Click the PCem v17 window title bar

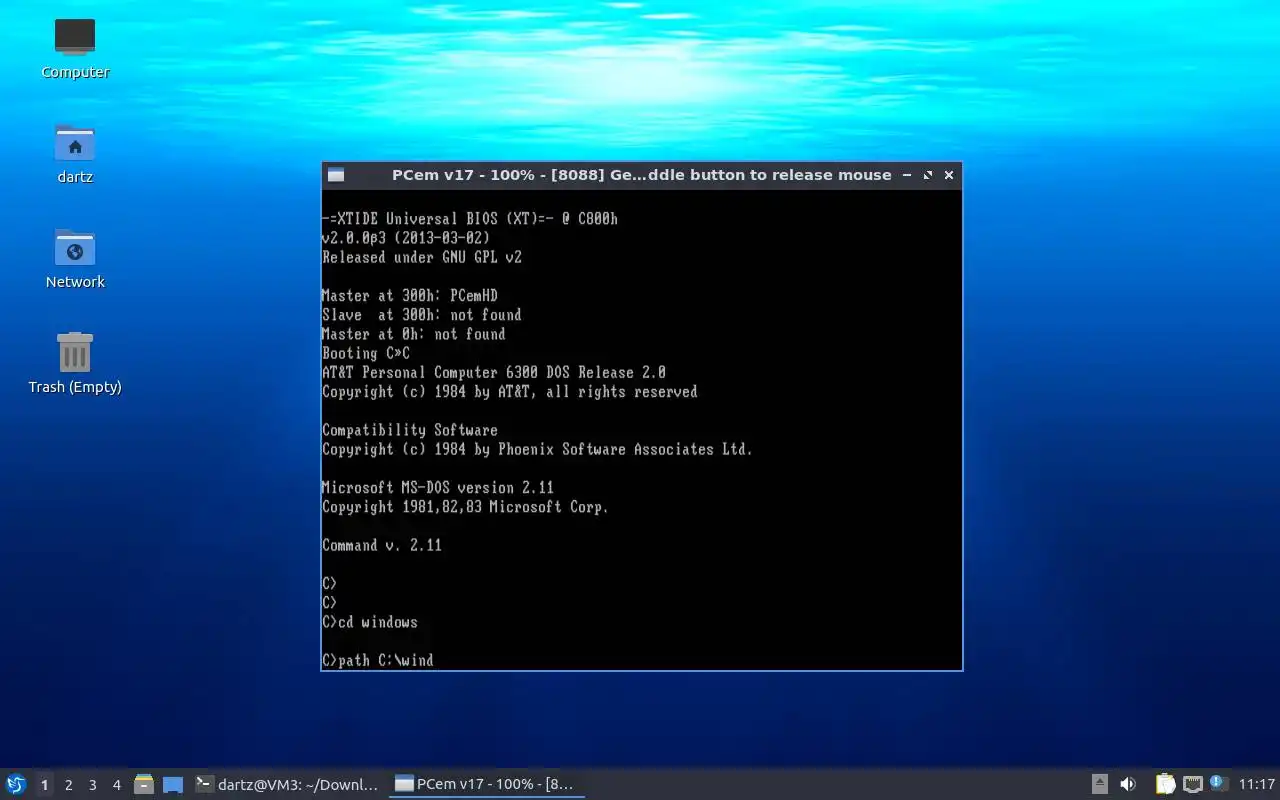641,175
